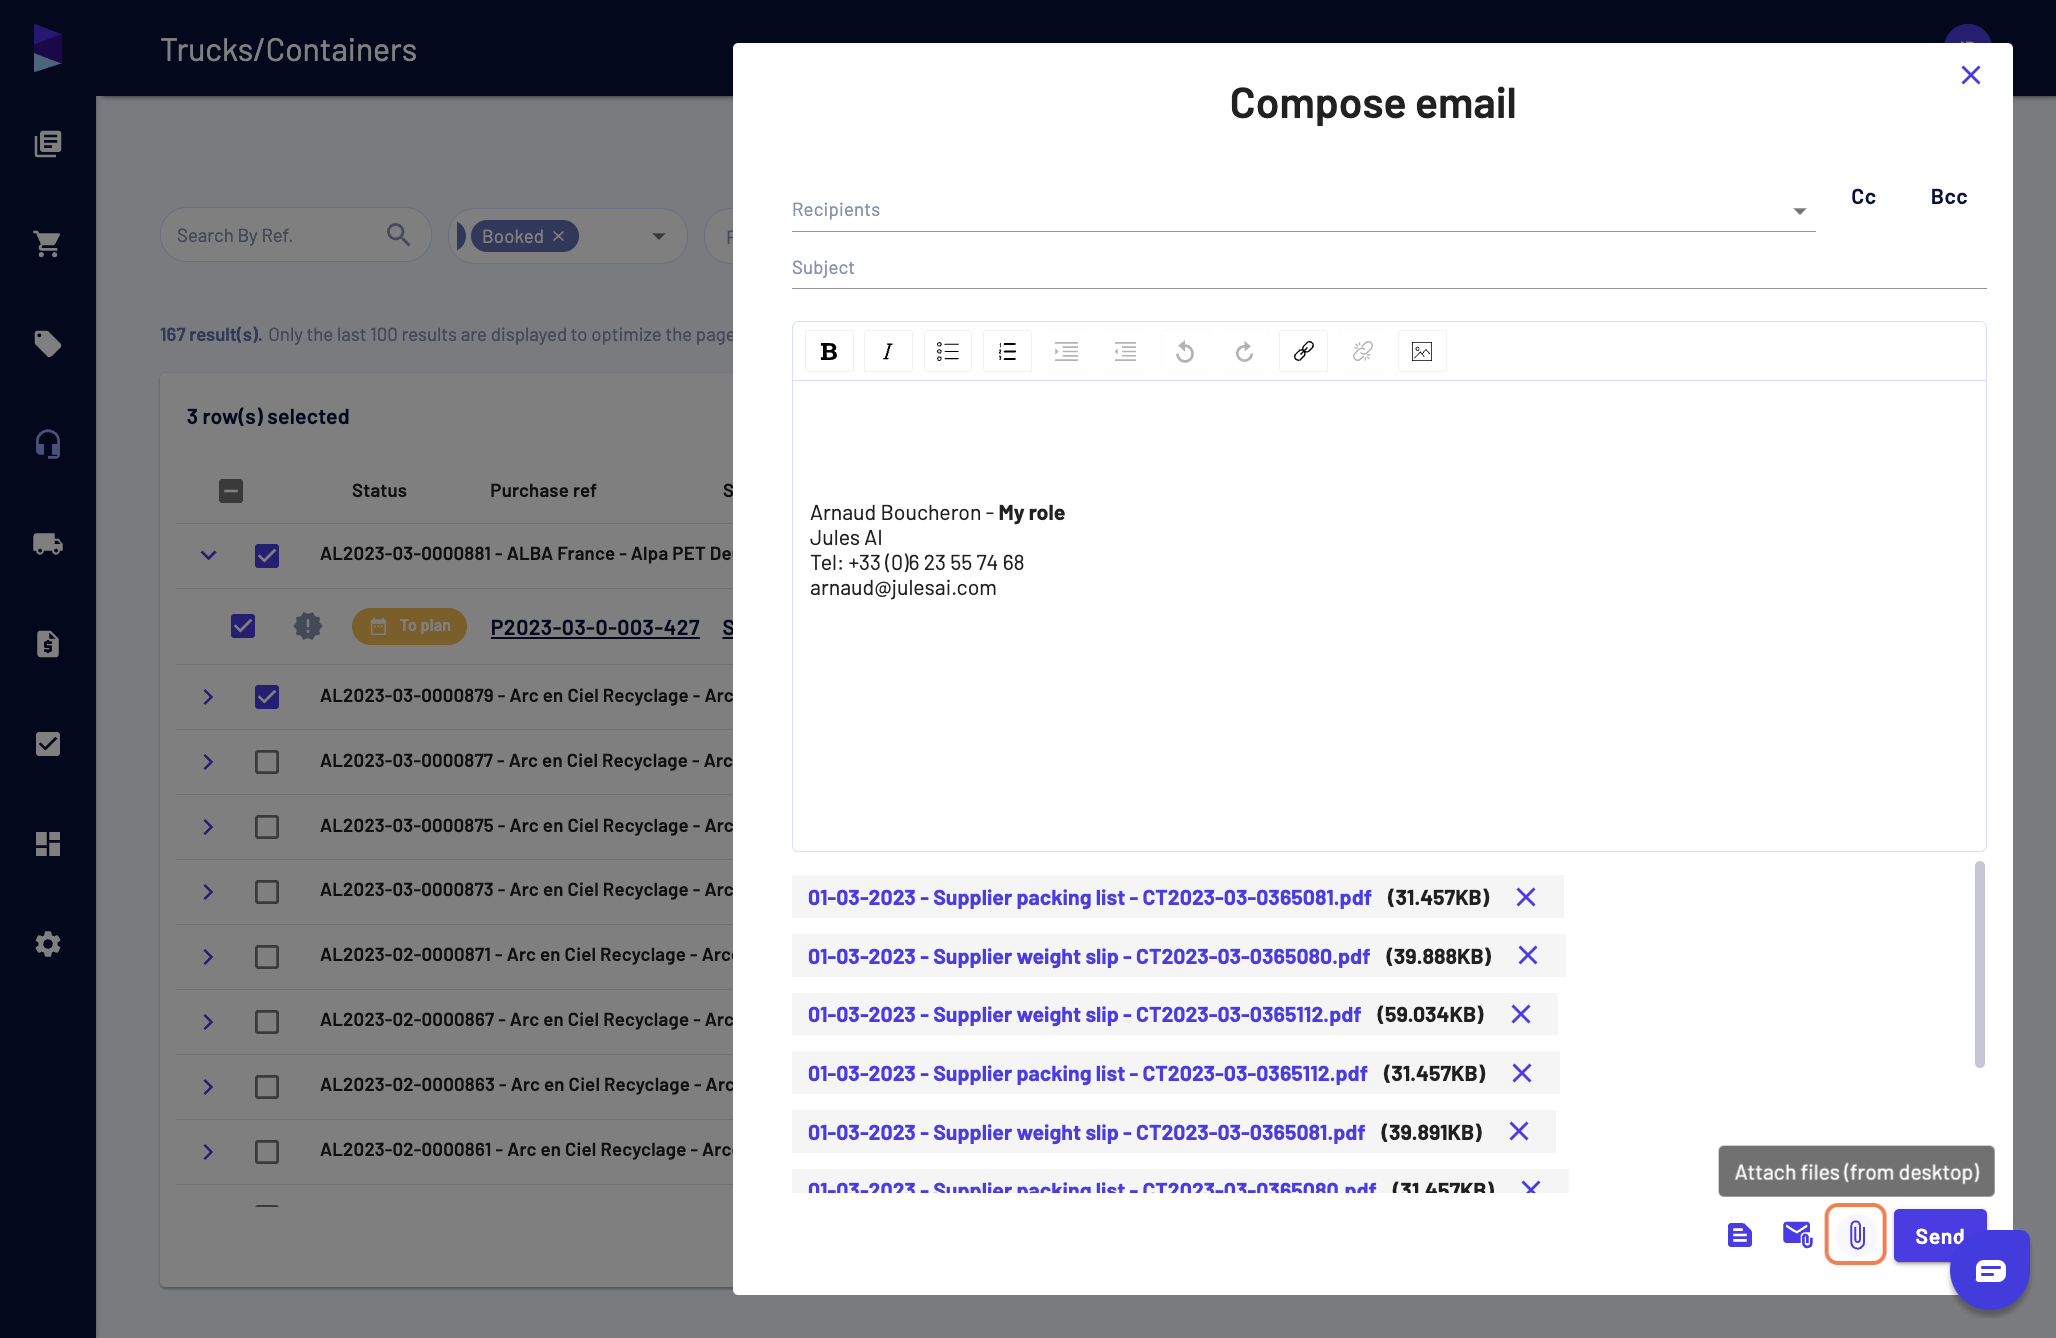Open the chat support bubble
2056x1338 pixels.
[x=1990, y=1270]
